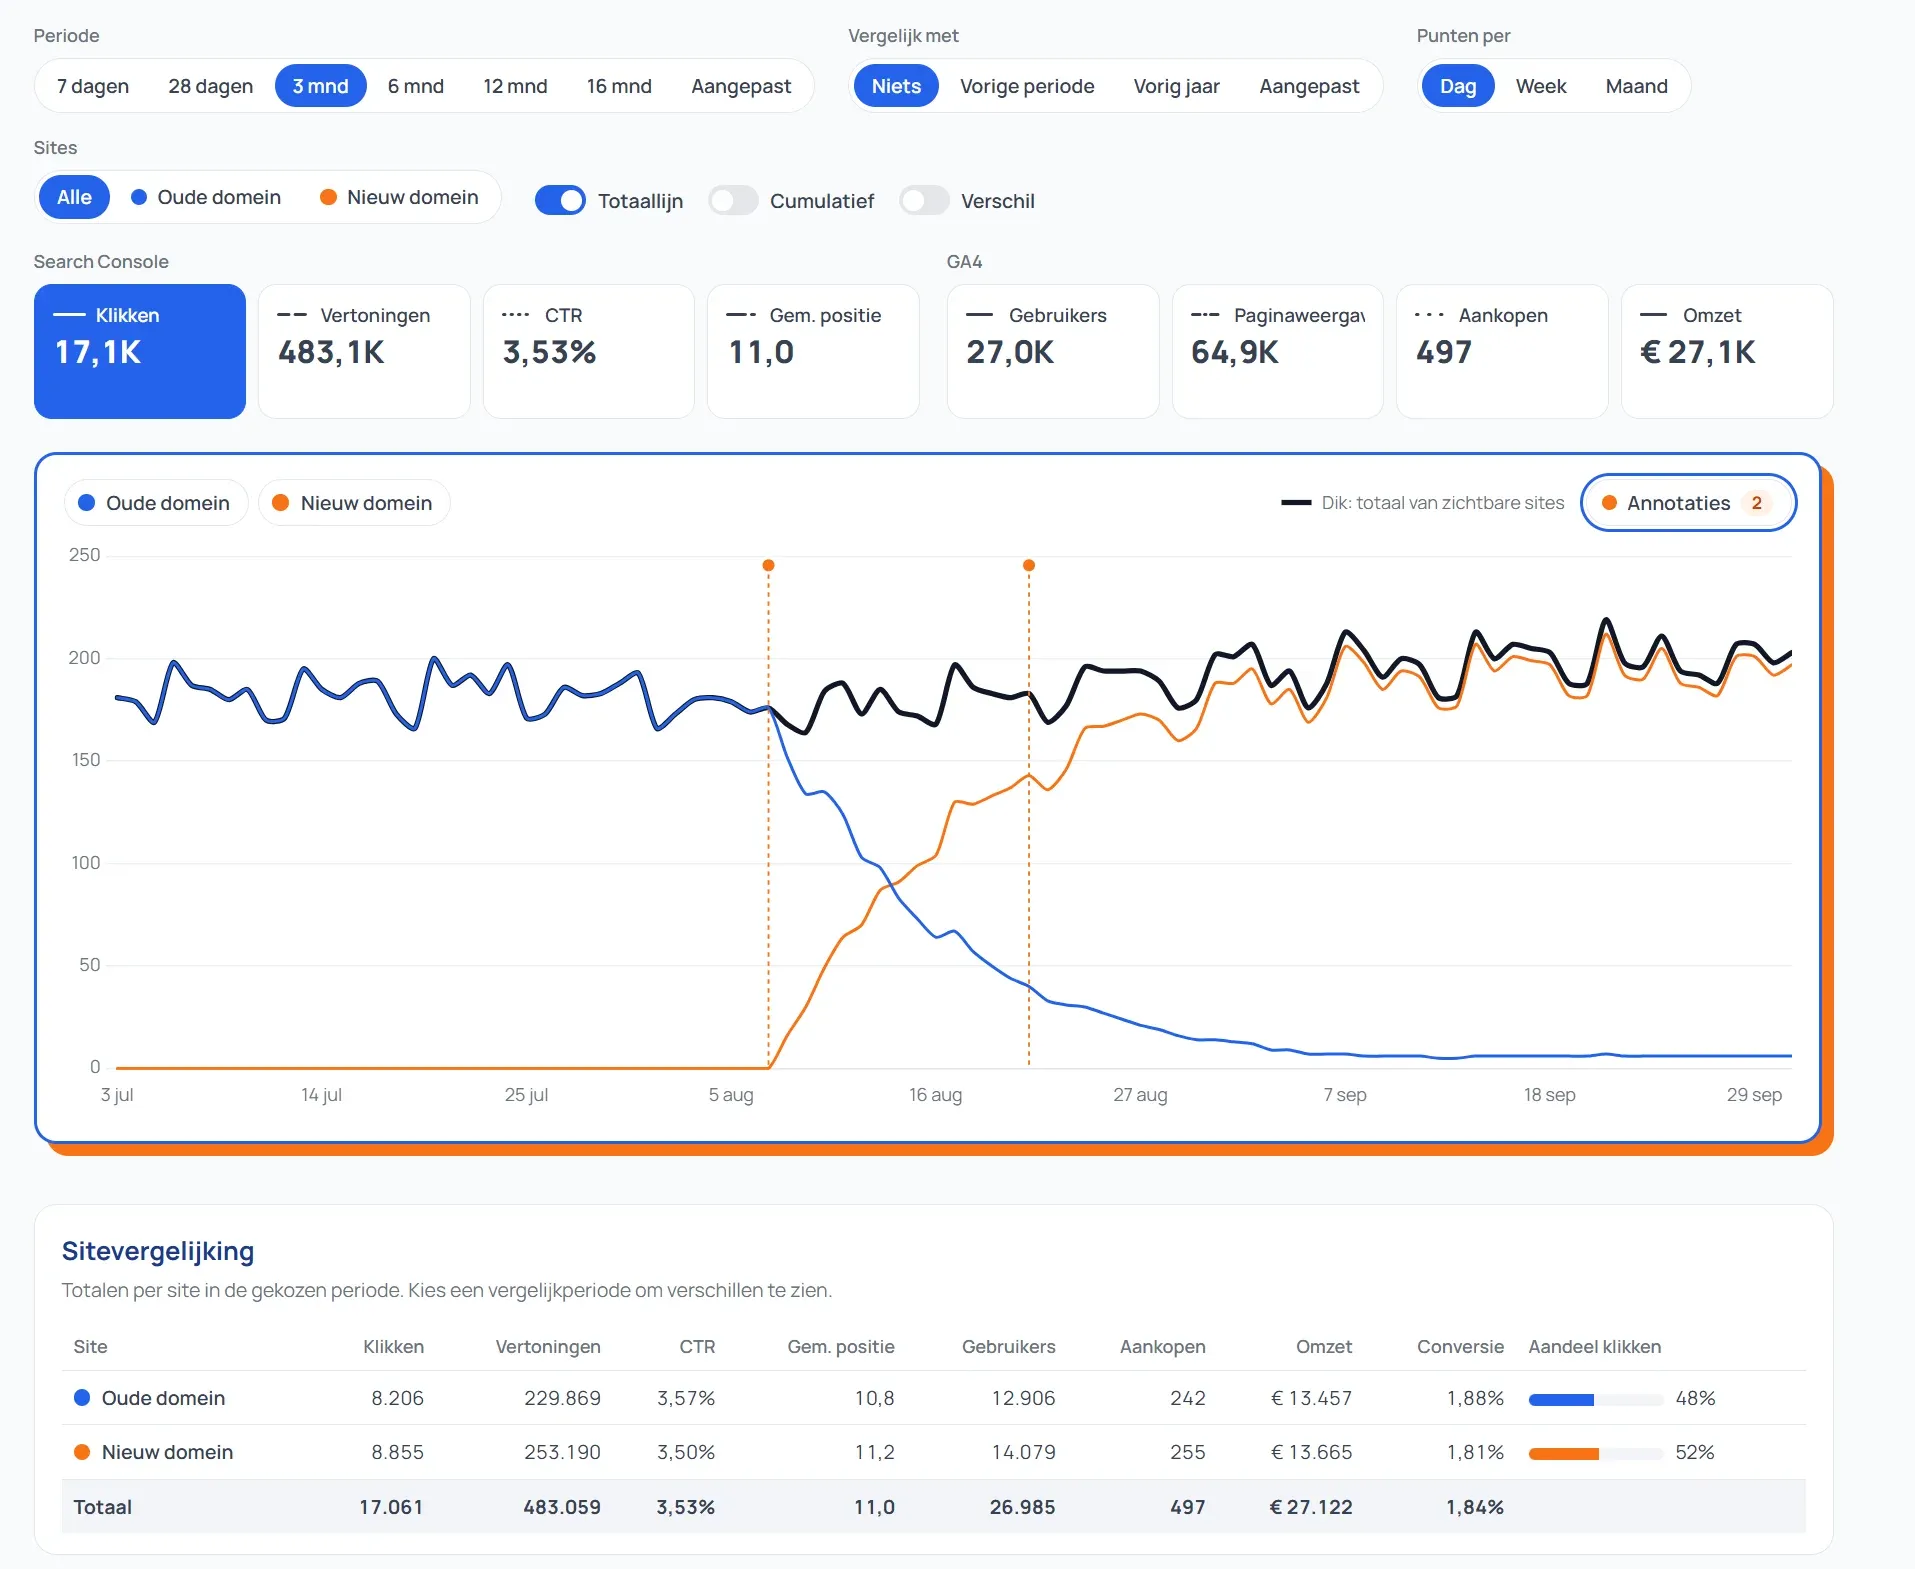The height and width of the screenshot is (1569, 1915).
Task: Select the Paginaweergaven metric card
Action: pyautogui.click(x=1278, y=351)
